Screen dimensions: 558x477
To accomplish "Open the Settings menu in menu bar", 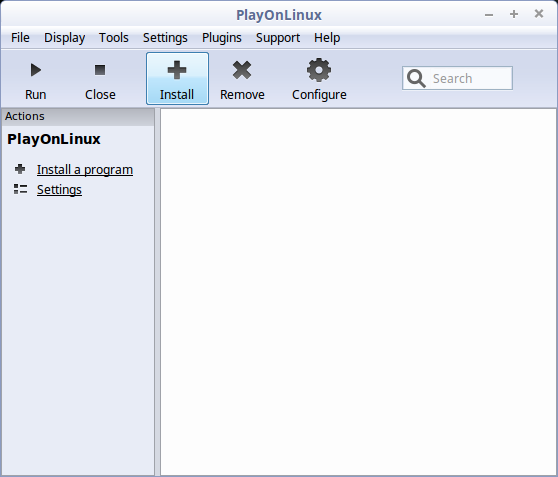I will pyautogui.click(x=165, y=38).
